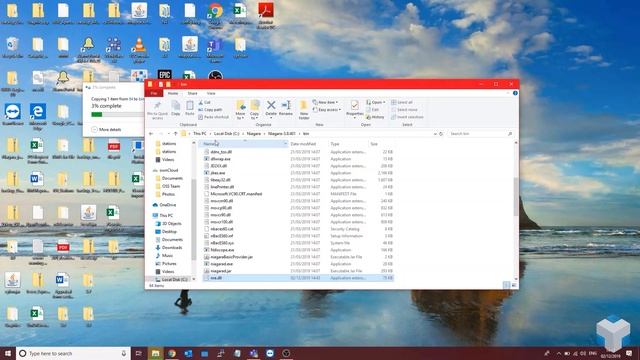Select Copy path in the Clipboard group
Image resolution: width=640 pixels, height=360 pixels.
(210, 110)
